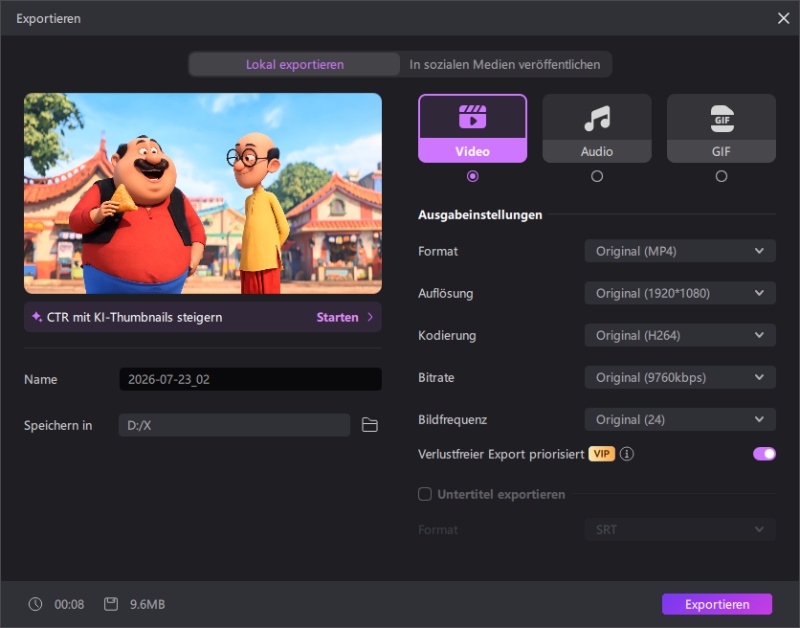Click the Name input field
The height and width of the screenshot is (628, 800).
click(x=251, y=379)
